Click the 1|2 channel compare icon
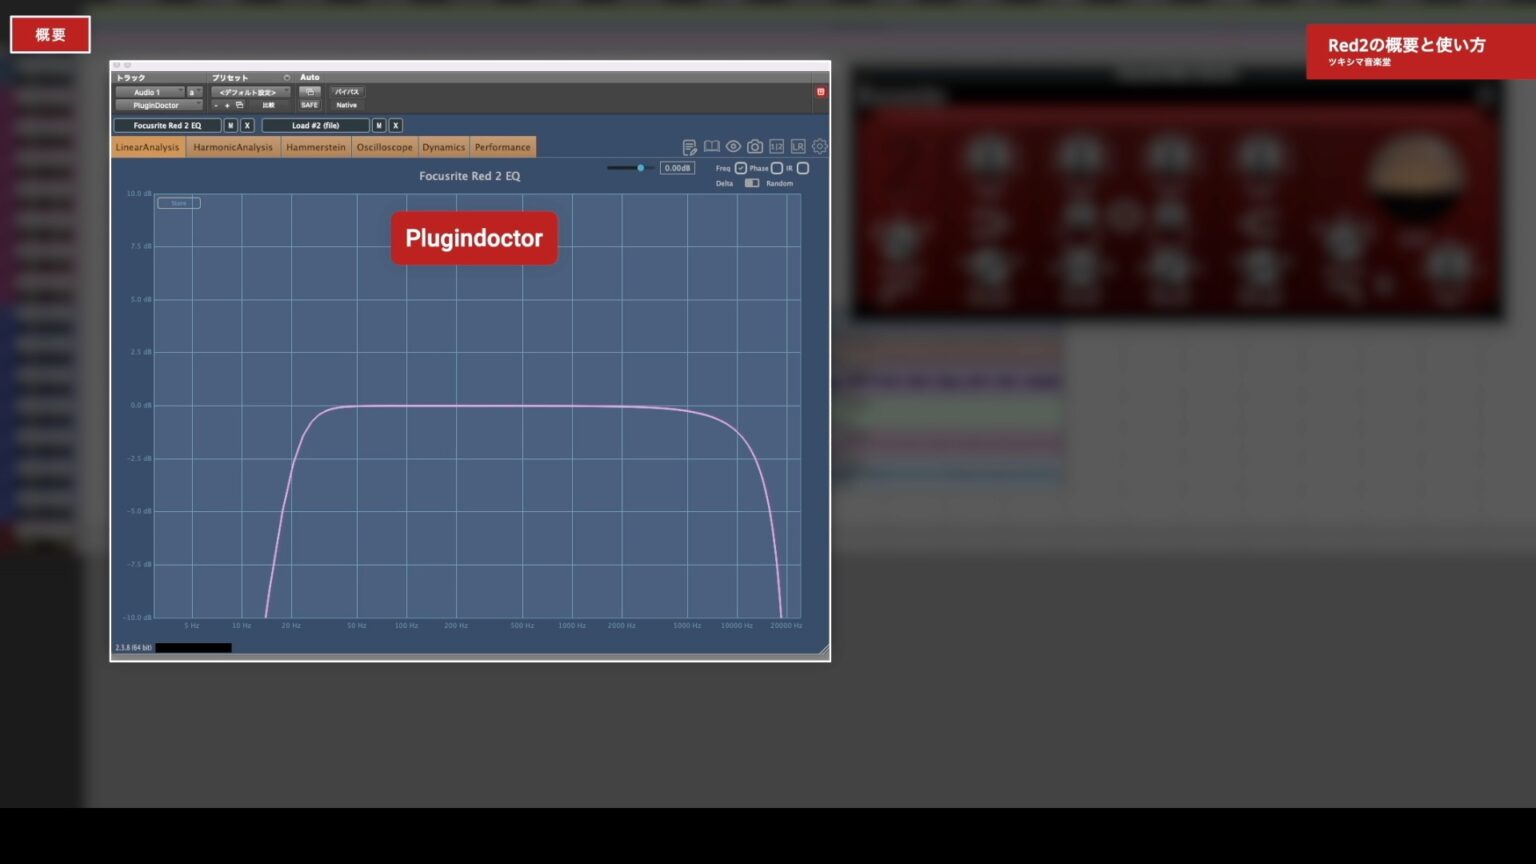Screen dimensions: 1536x864 (x=776, y=146)
